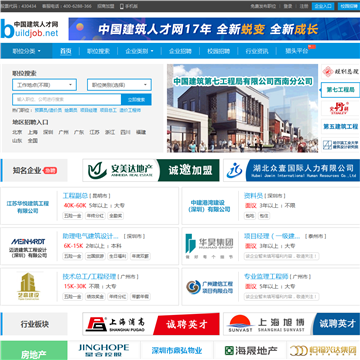Open the 工程副总 job posting
The width and height of the screenshot is (360, 360).
[x=75, y=195]
